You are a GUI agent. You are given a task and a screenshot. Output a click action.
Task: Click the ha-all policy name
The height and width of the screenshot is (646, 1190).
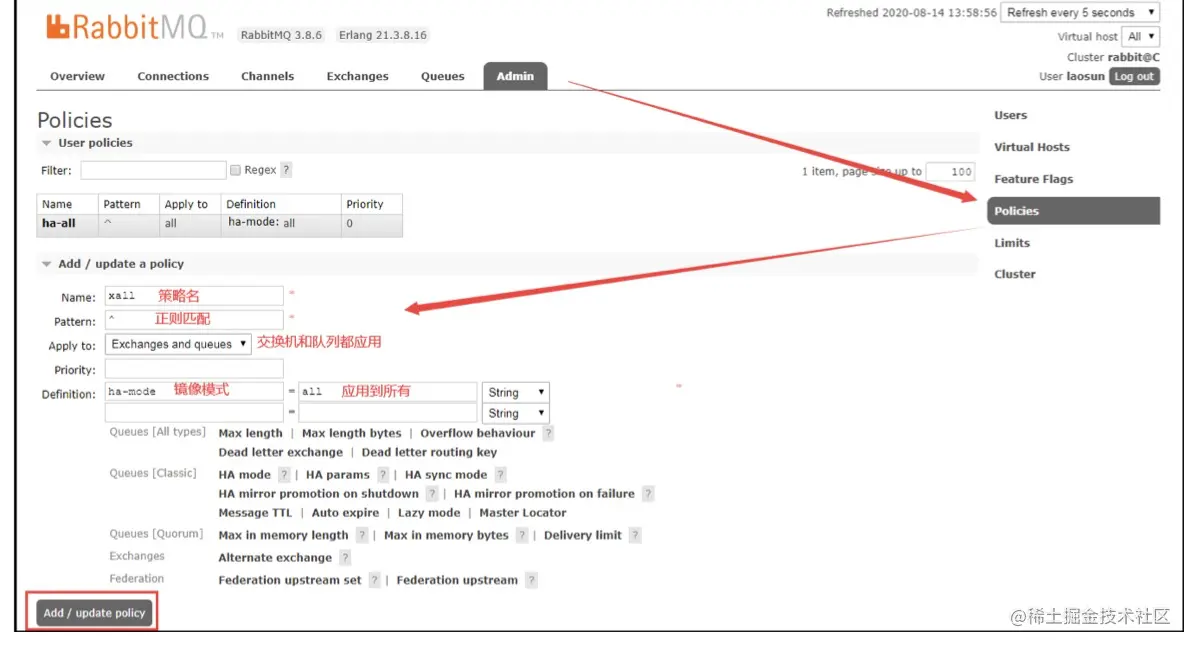(x=58, y=223)
